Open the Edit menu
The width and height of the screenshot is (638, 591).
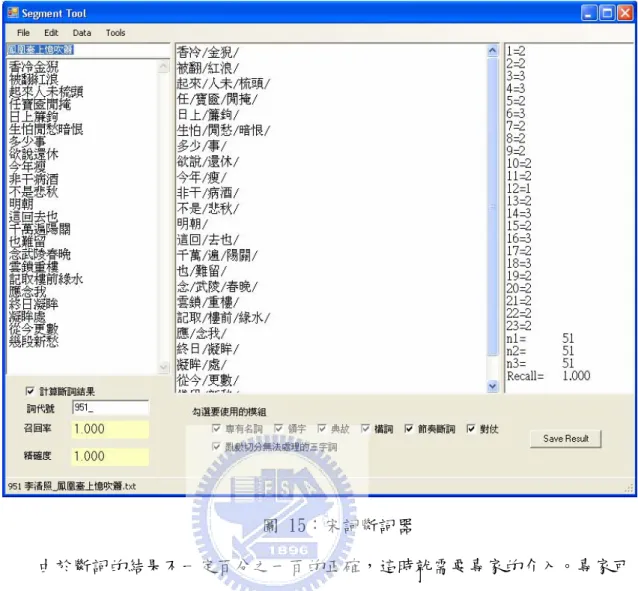[51, 33]
